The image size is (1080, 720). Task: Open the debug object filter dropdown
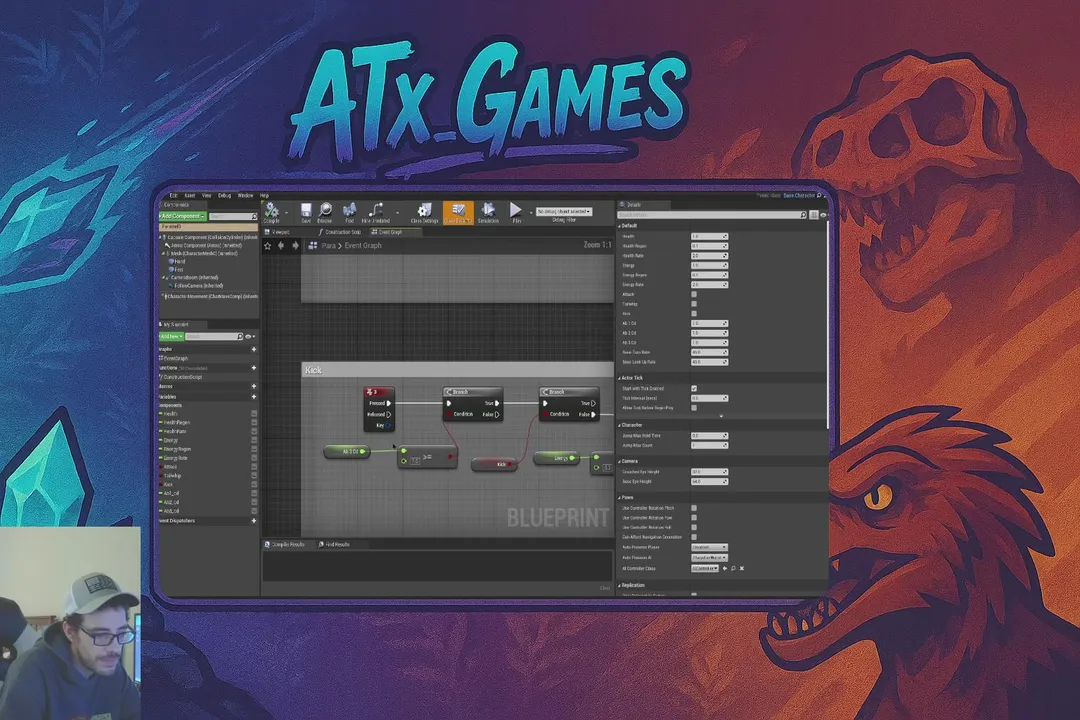coord(564,212)
